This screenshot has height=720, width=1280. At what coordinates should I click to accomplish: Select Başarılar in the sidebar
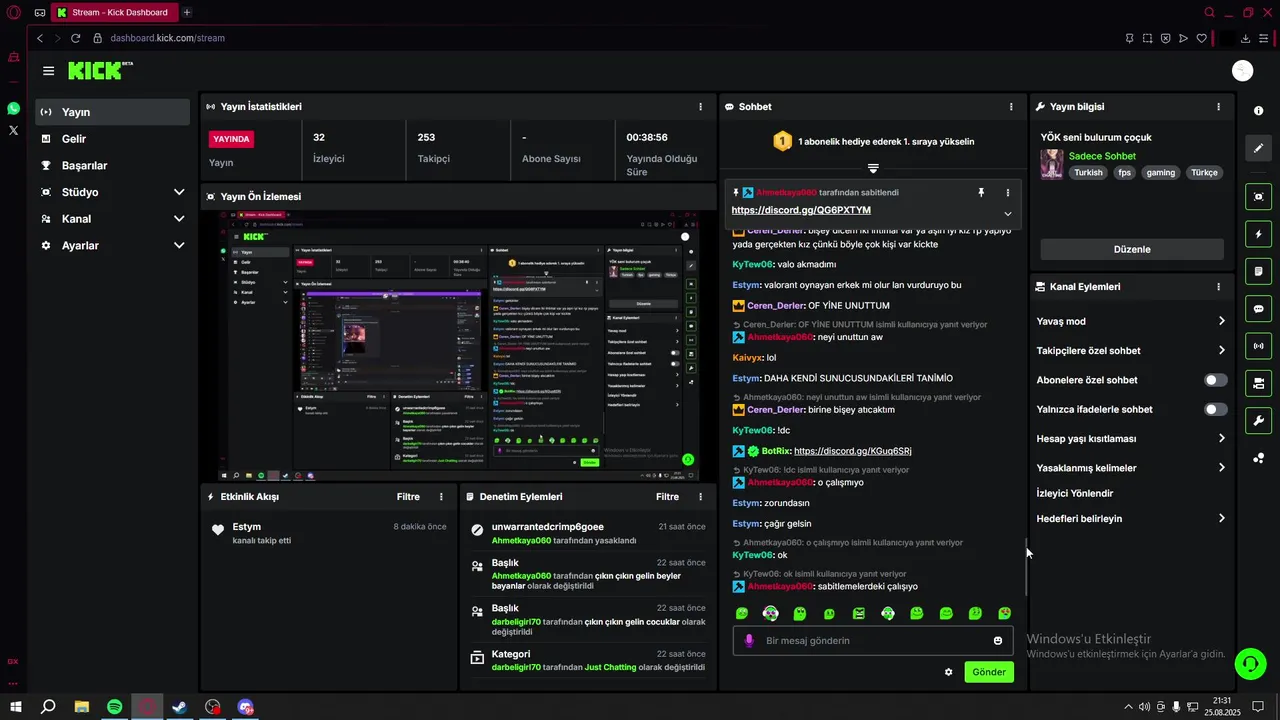click(112, 166)
